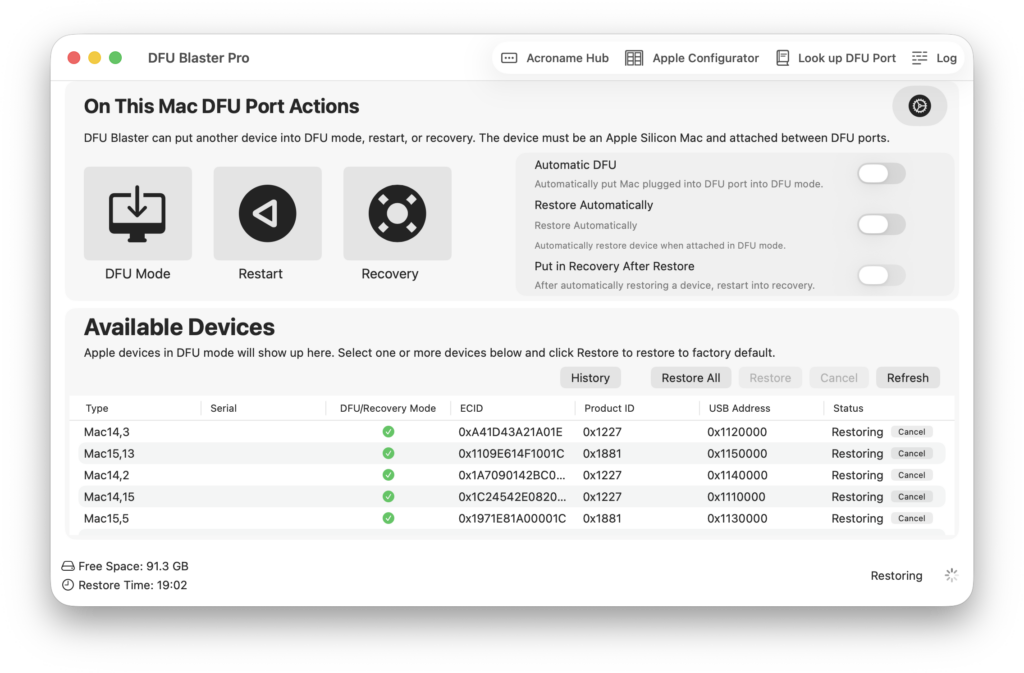Turn on Put in Recovery After Restore
This screenshot has width=1024, height=673.
[881, 275]
